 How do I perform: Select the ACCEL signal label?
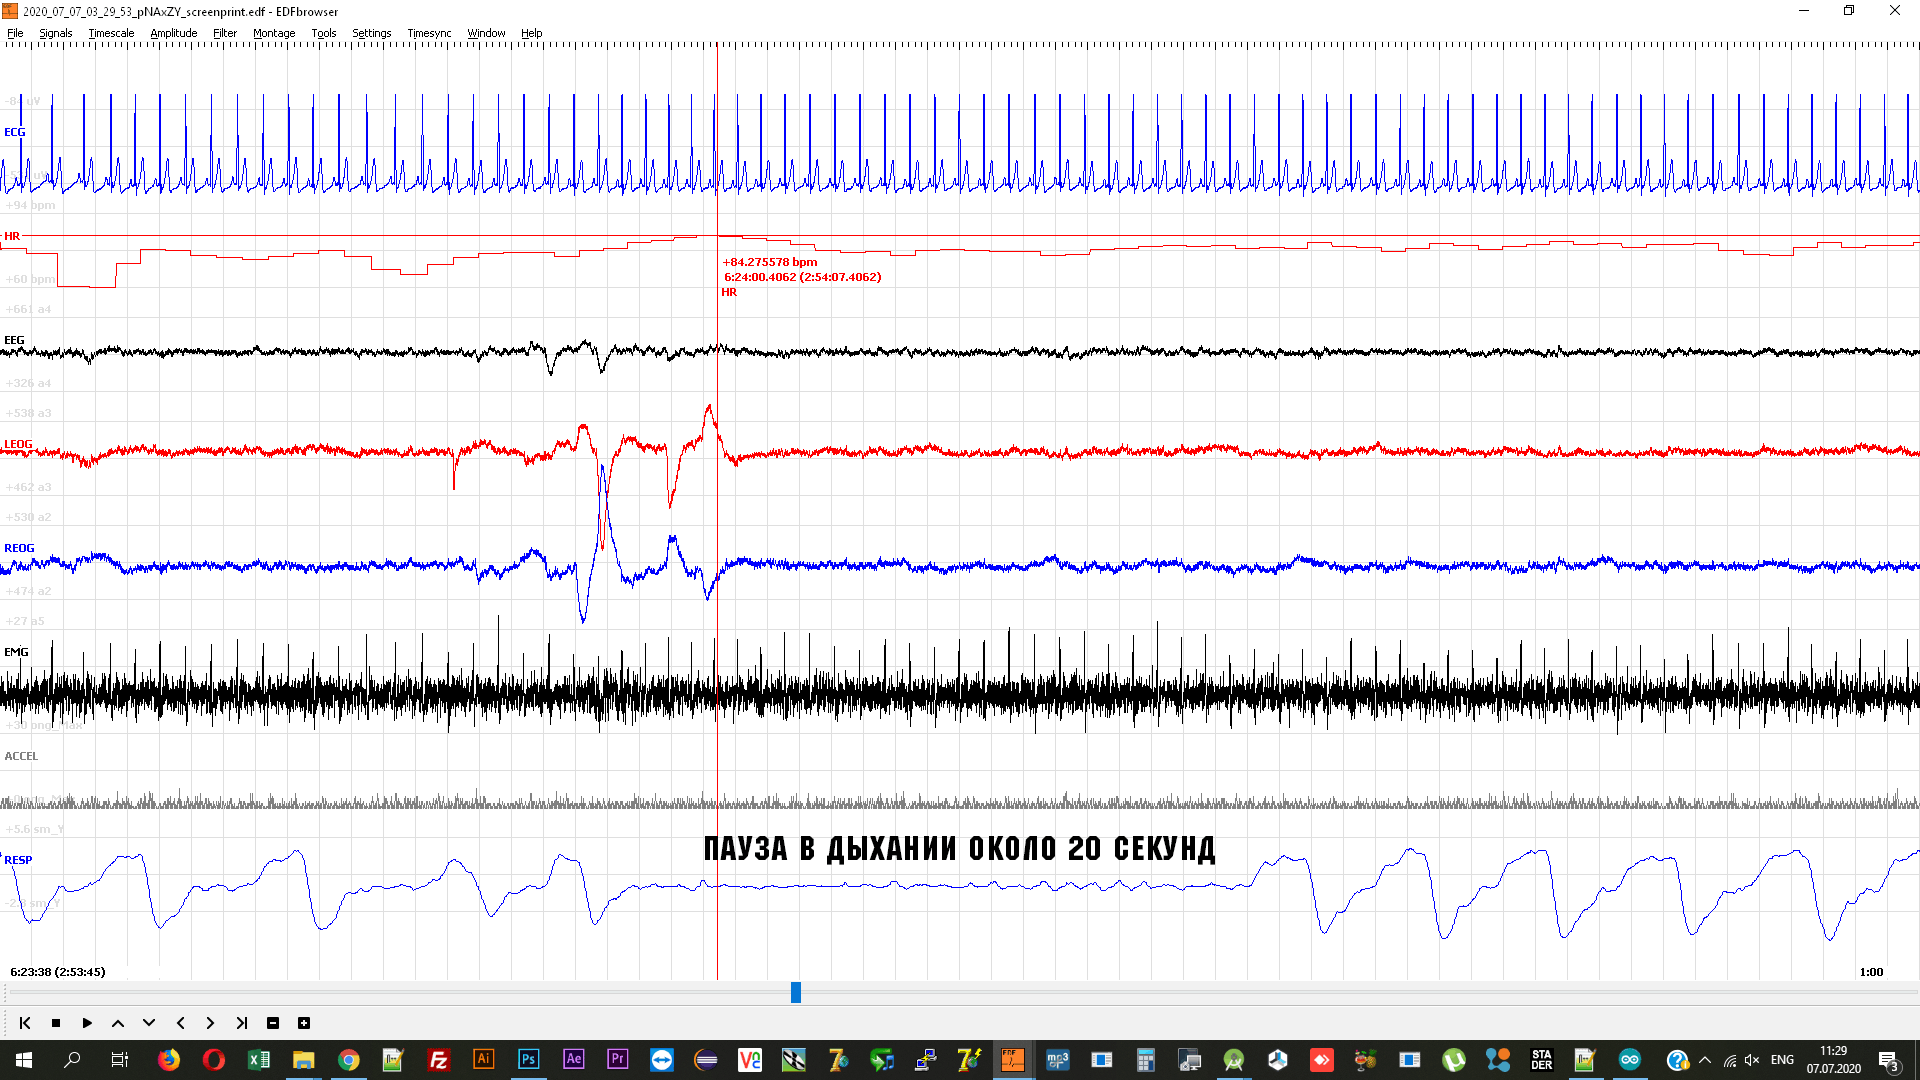pos(21,756)
